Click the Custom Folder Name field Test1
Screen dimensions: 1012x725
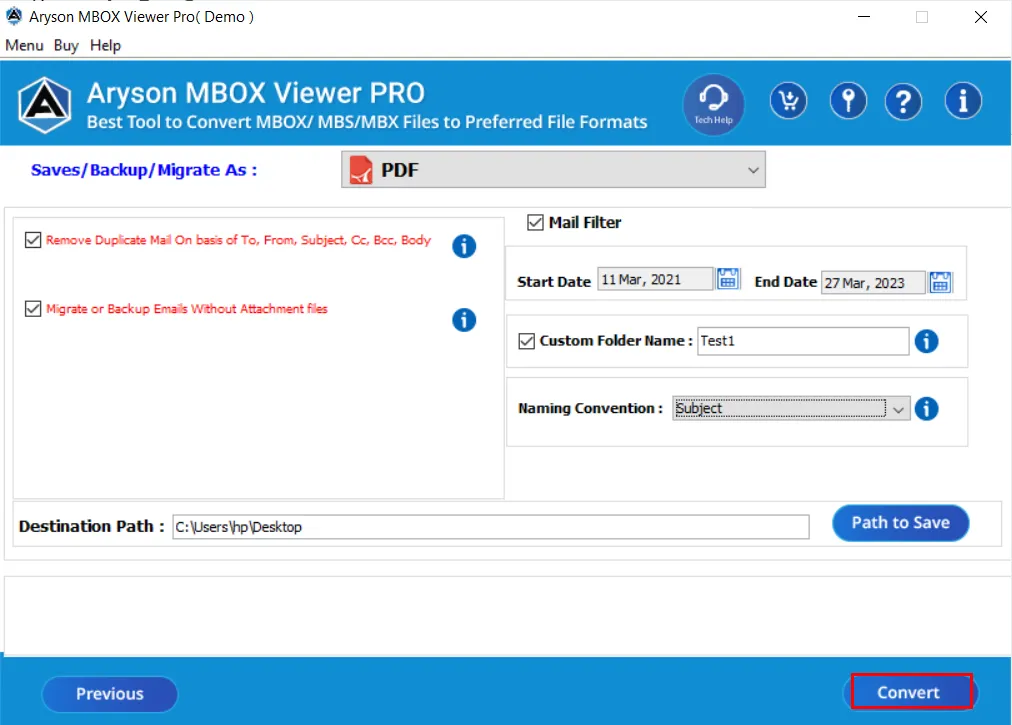click(803, 341)
